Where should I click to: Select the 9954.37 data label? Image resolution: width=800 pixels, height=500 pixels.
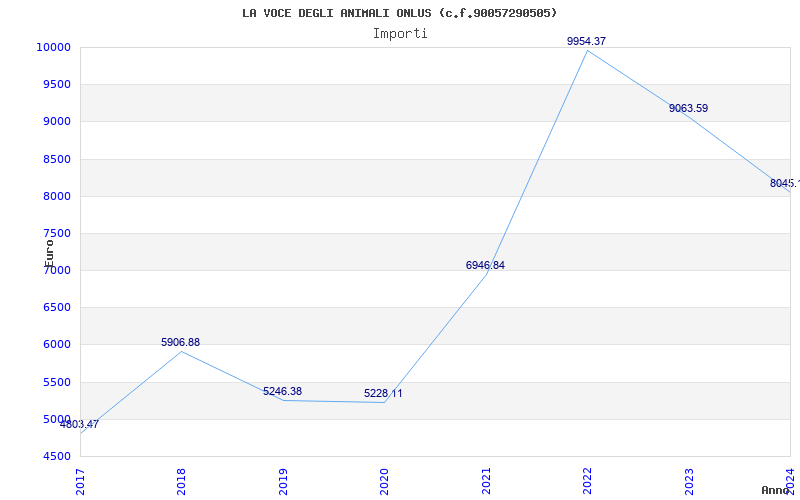(586, 41)
